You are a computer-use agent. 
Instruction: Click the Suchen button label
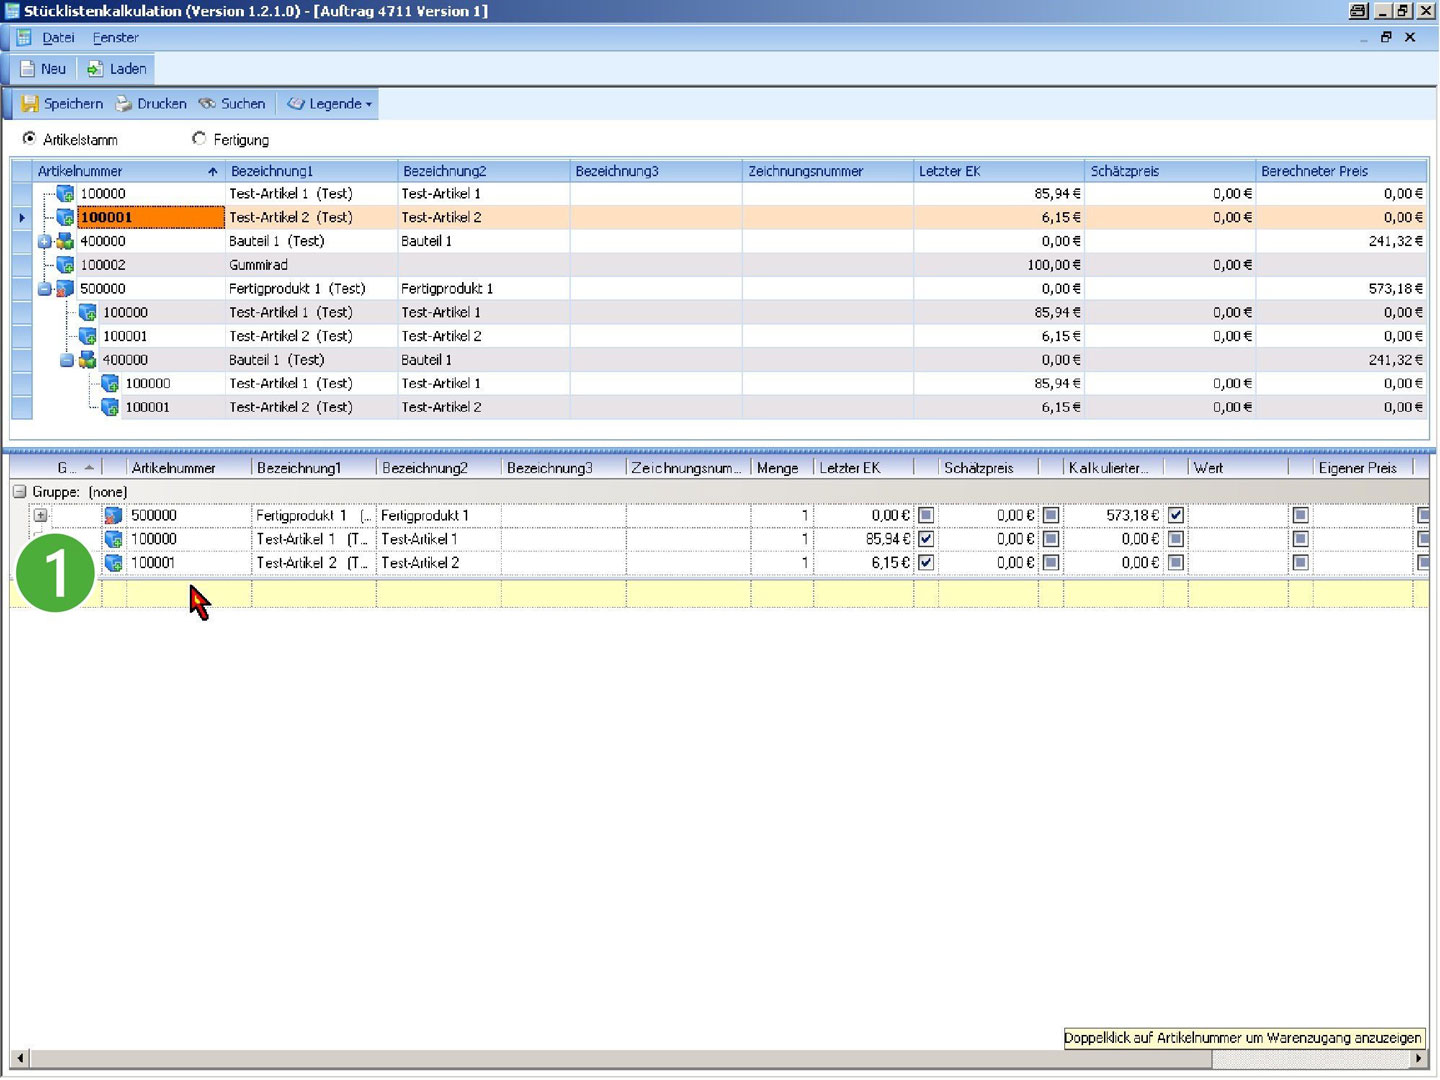click(243, 104)
